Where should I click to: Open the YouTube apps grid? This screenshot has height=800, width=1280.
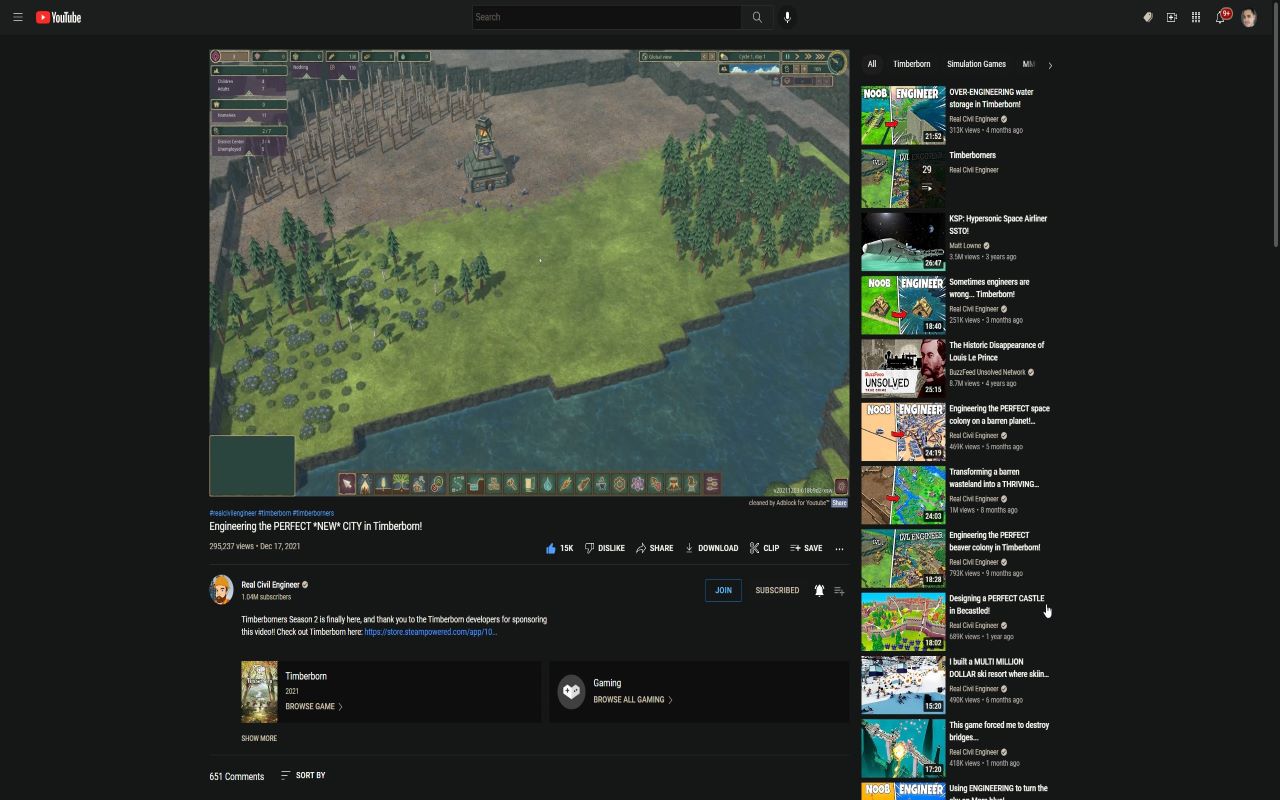(1196, 17)
